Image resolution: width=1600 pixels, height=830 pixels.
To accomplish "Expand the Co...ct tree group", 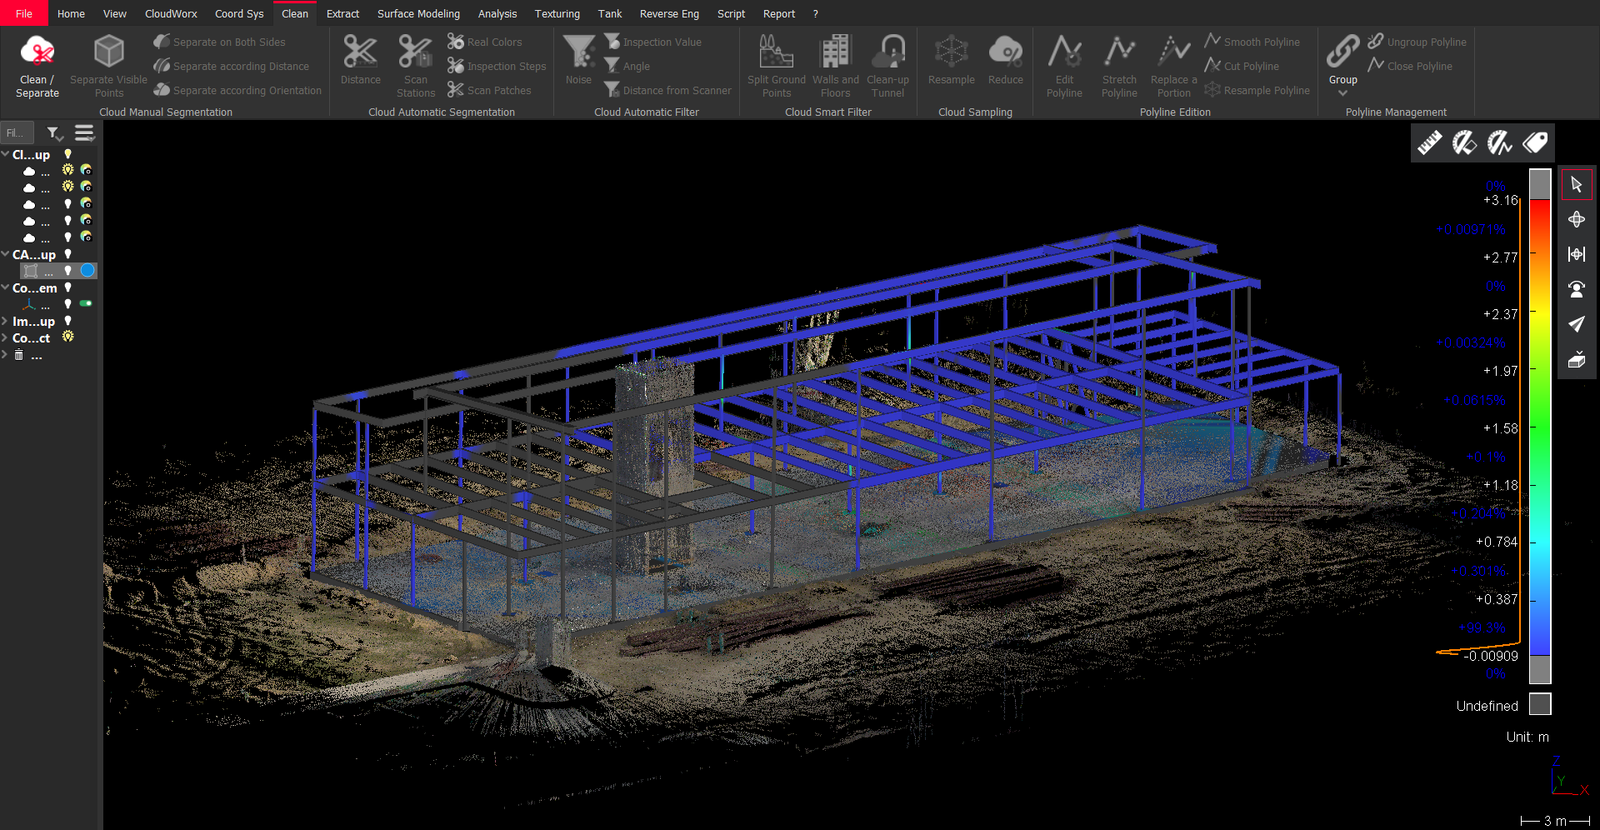I will pos(5,337).
